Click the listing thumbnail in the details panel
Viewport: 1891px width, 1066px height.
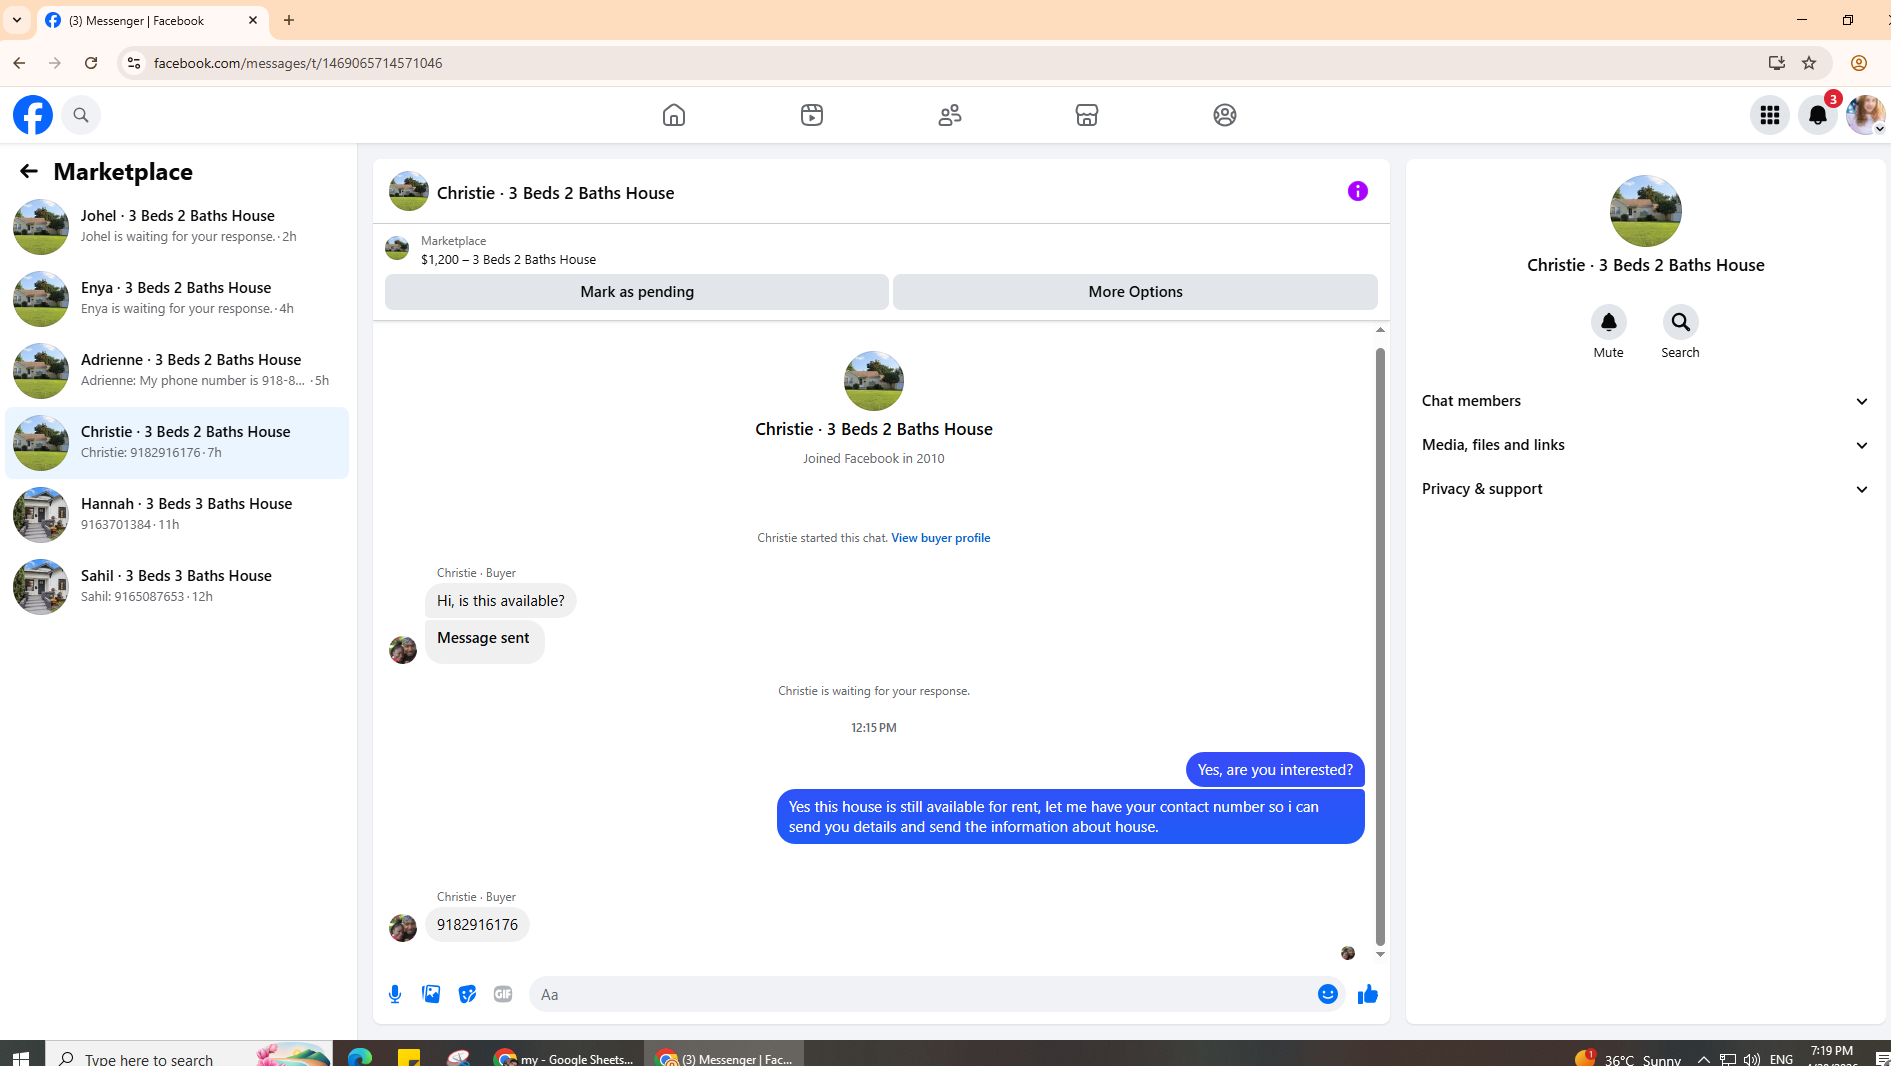[1645, 211]
